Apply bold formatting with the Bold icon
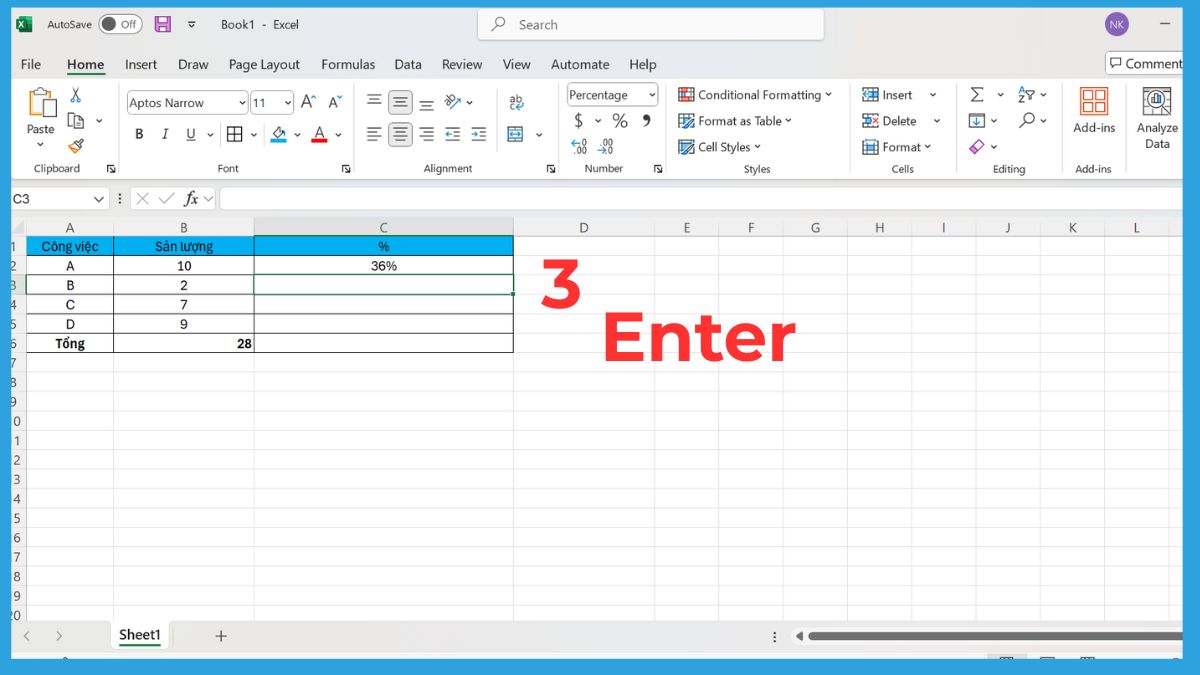The image size is (1200, 675). (x=139, y=133)
